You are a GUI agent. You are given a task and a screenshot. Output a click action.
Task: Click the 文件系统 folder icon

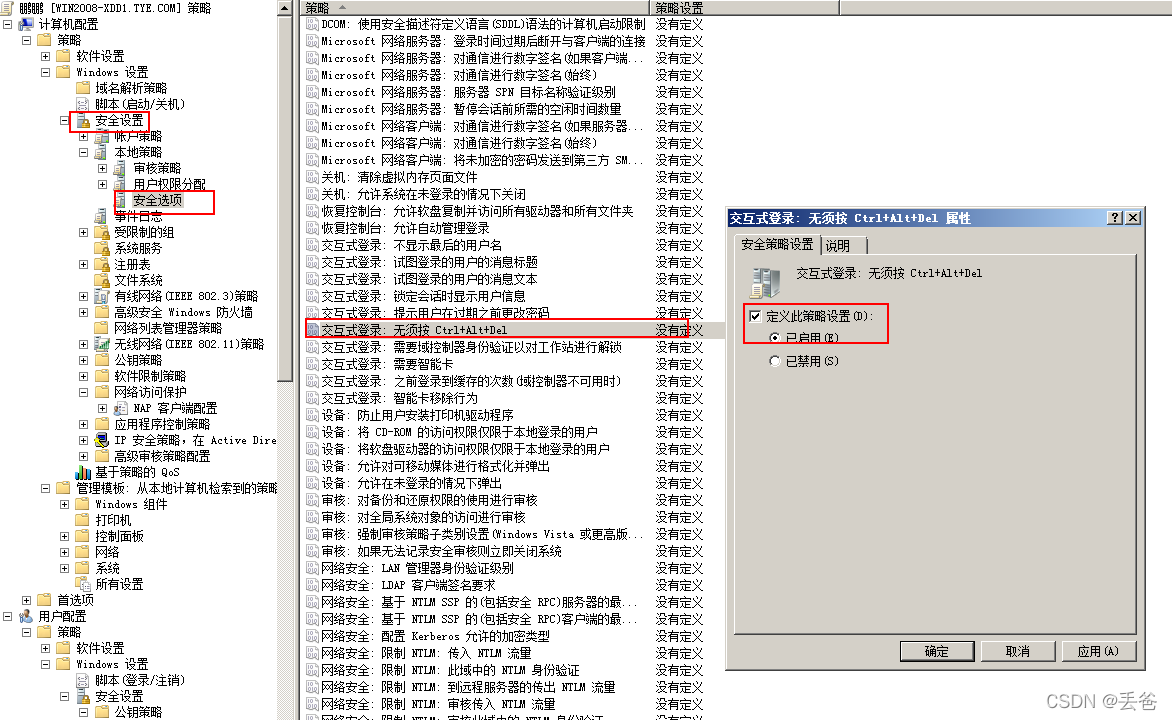click(x=102, y=280)
